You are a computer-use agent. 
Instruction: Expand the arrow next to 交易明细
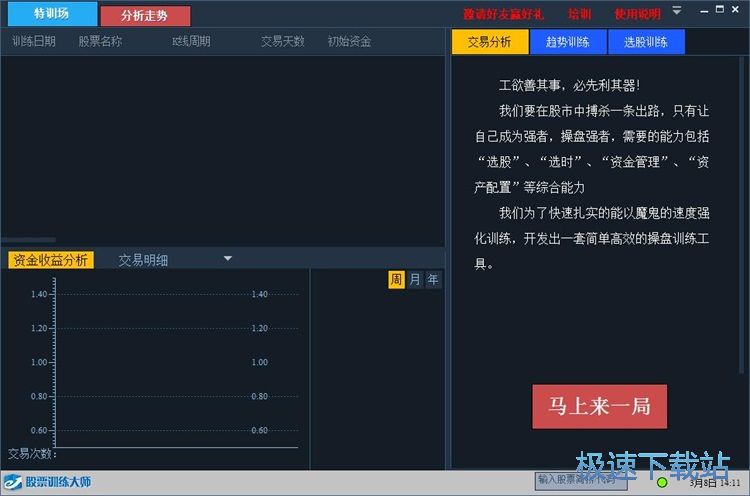227,259
